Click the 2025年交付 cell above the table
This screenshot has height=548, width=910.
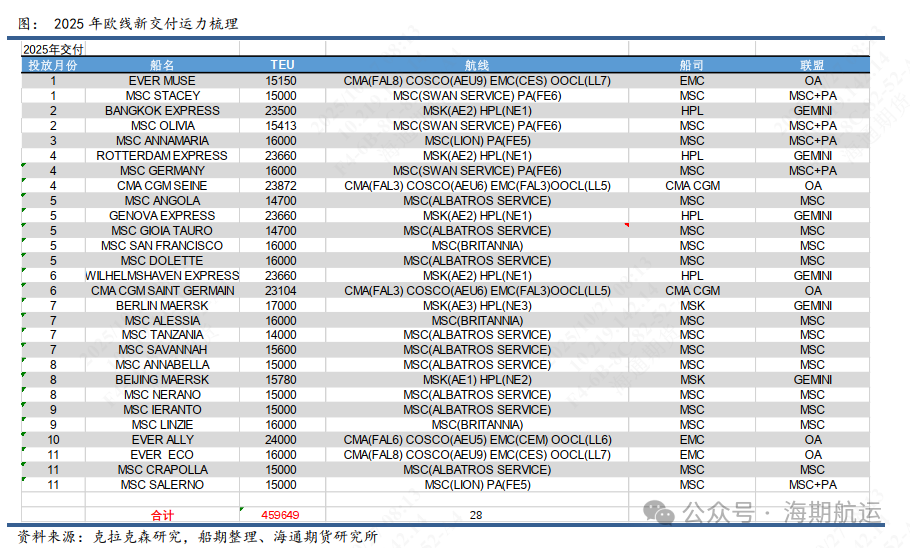[53, 49]
